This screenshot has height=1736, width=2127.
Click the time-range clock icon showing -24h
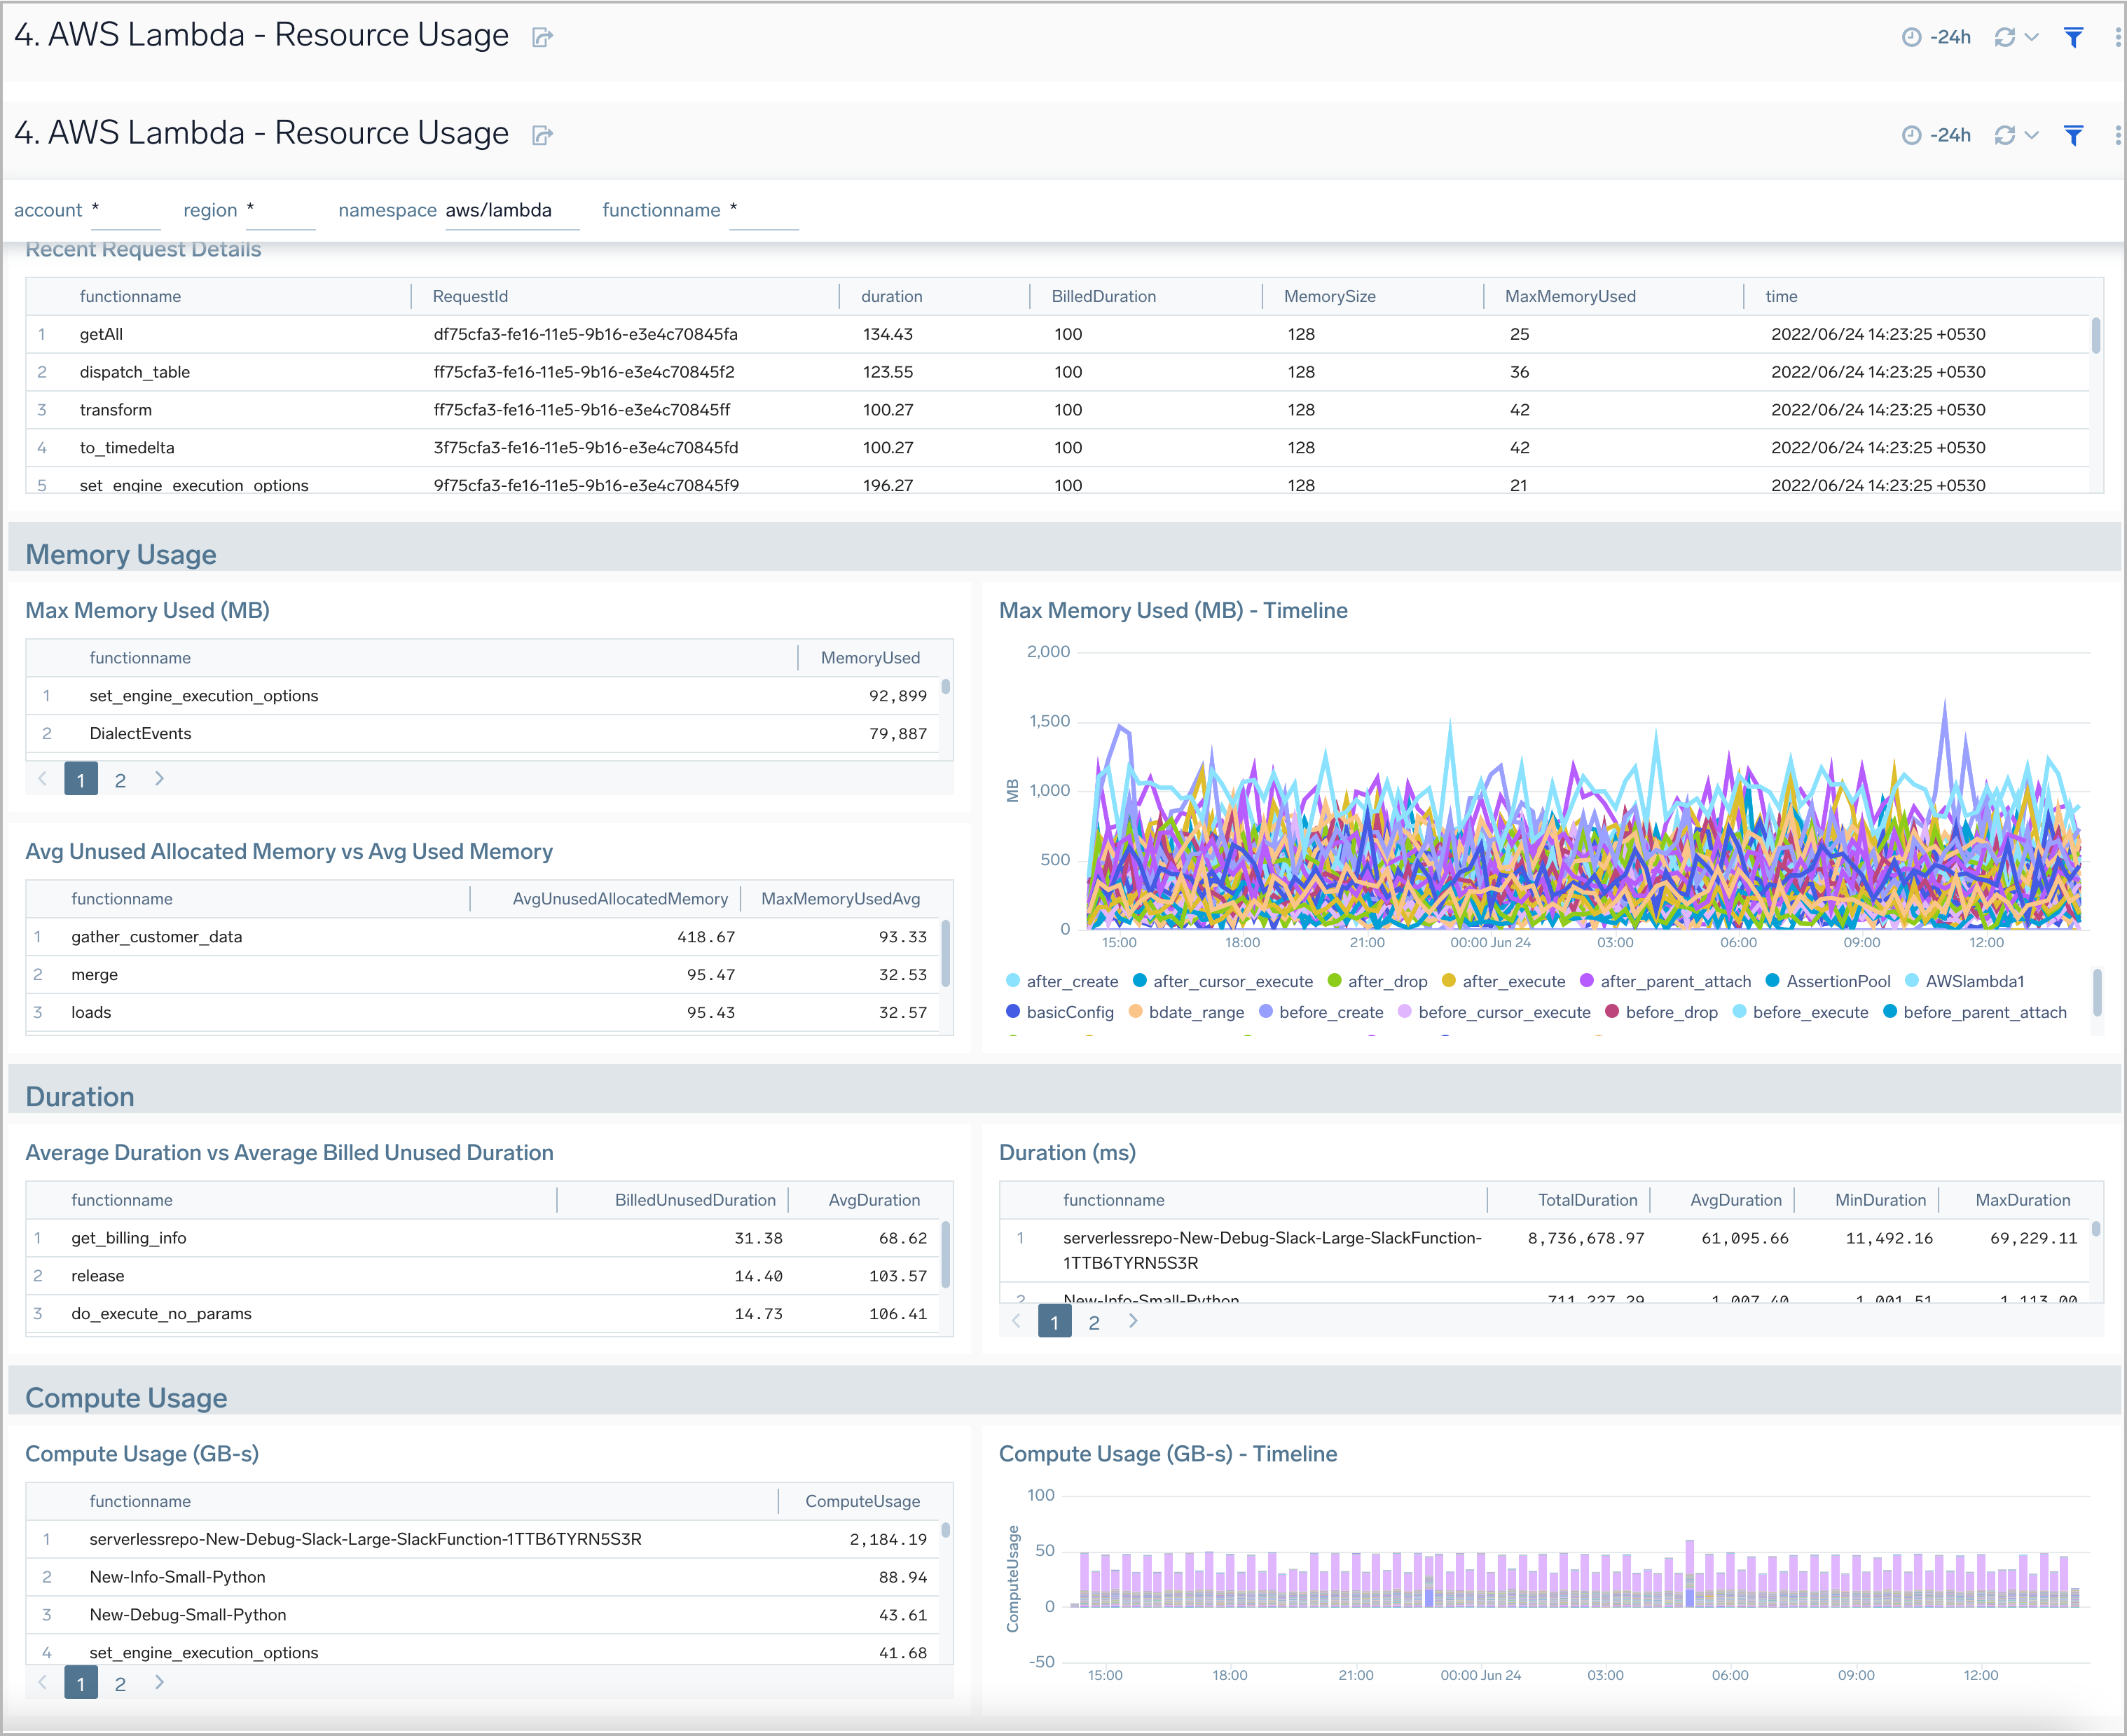point(1911,36)
